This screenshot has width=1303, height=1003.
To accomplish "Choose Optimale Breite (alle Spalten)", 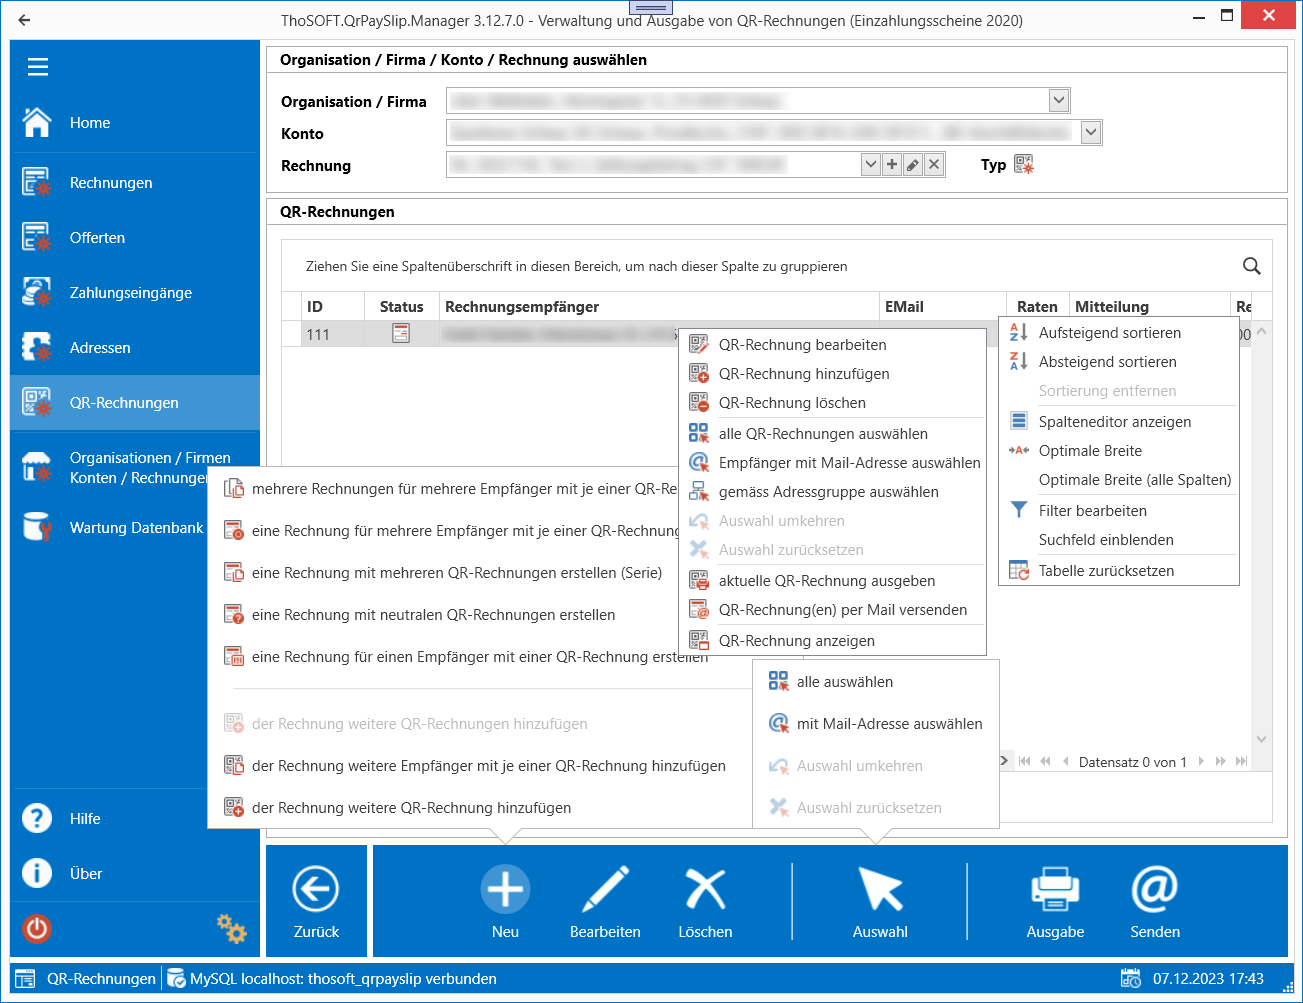I will pyautogui.click(x=1119, y=480).
